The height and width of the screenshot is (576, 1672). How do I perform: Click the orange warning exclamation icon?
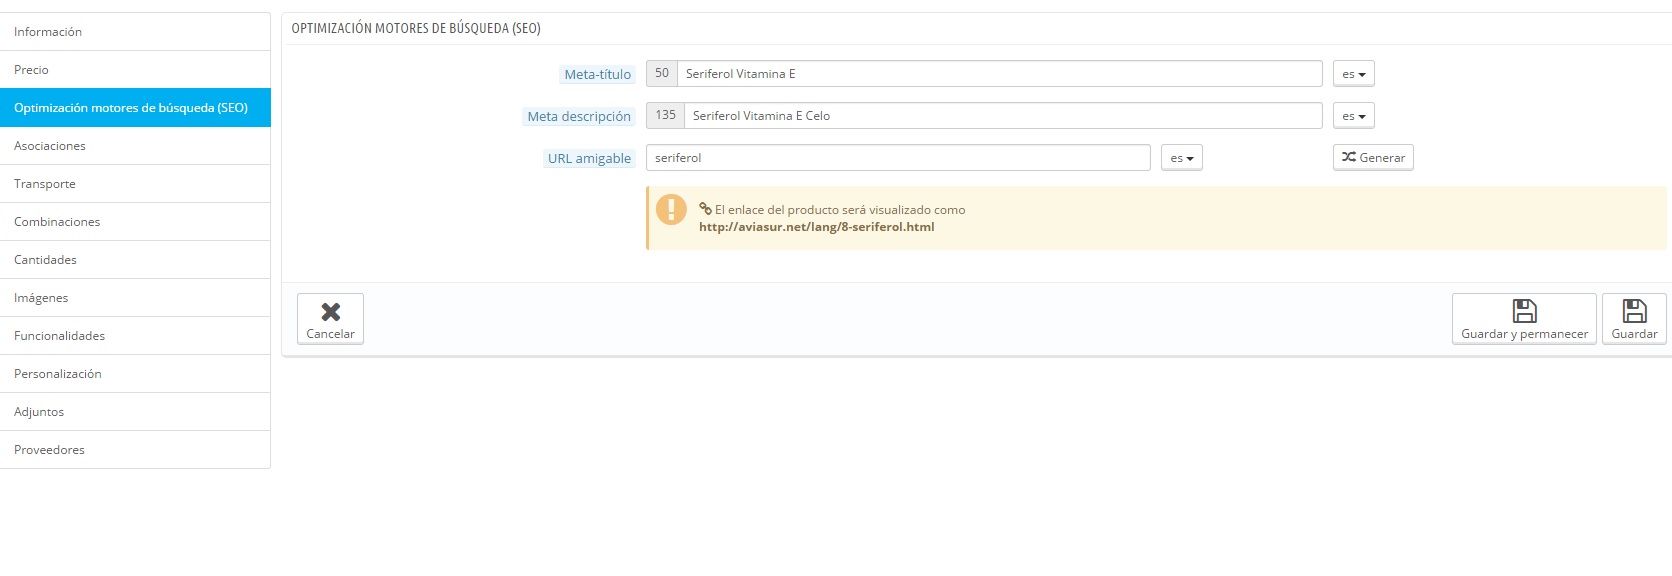[x=671, y=209]
